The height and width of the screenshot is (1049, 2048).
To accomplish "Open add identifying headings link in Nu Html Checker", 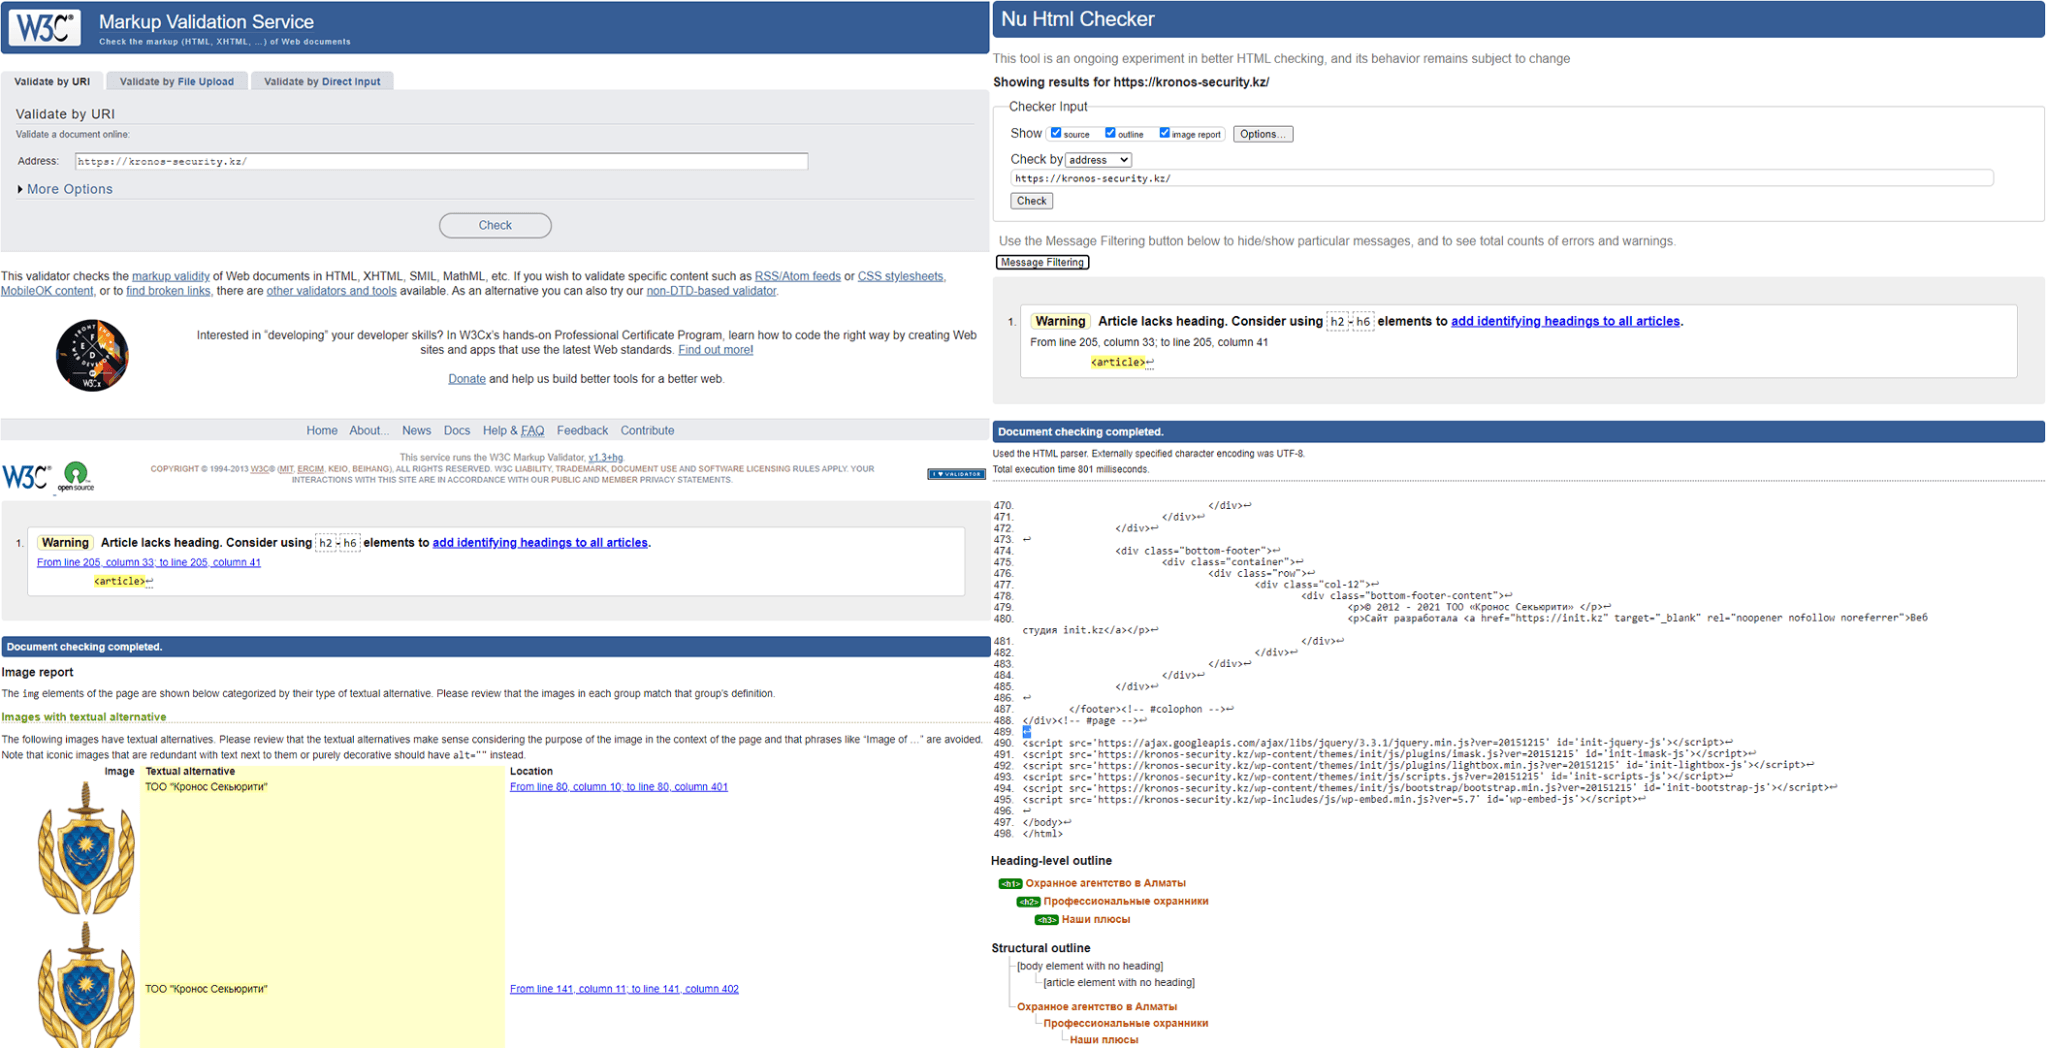I will pyautogui.click(x=1565, y=322).
